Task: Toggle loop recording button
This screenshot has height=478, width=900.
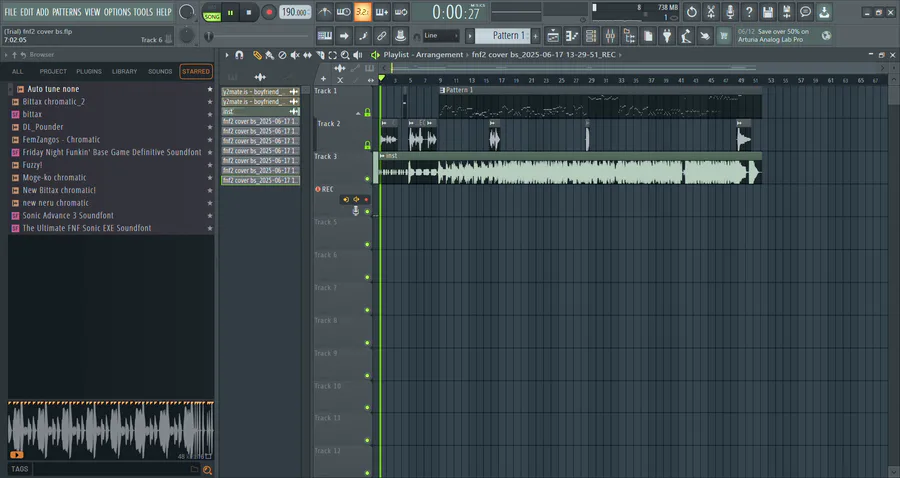Action: pos(401,11)
